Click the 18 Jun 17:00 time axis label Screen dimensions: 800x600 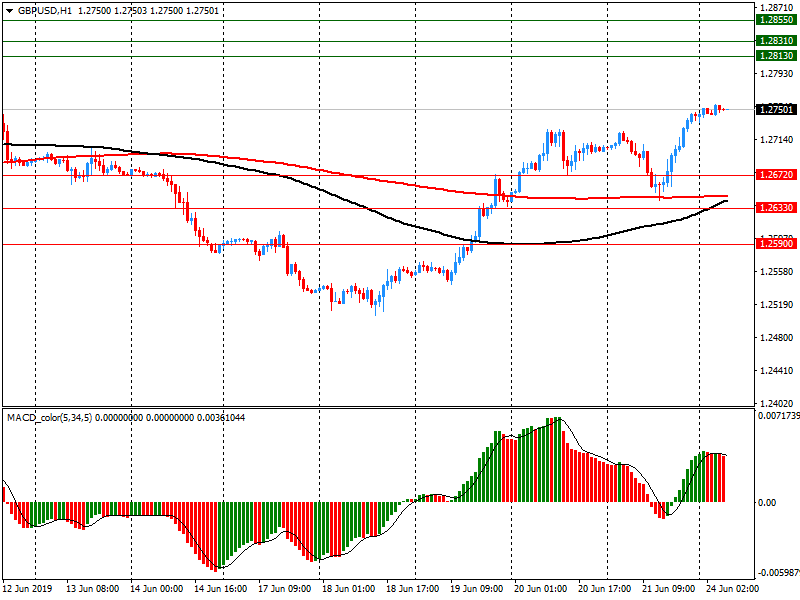click(413, 589)
